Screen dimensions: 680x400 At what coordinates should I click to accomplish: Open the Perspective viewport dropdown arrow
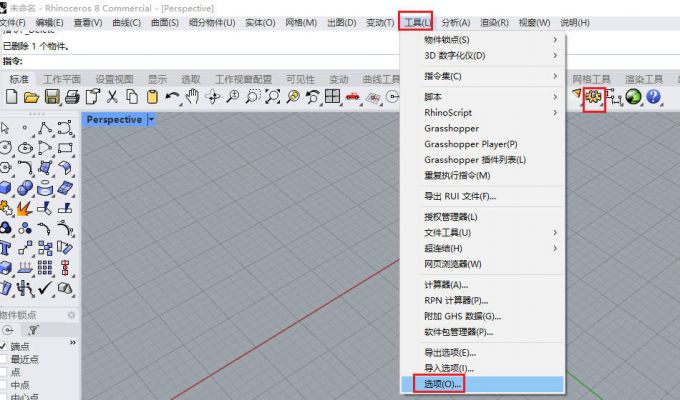tap(151, 119)
